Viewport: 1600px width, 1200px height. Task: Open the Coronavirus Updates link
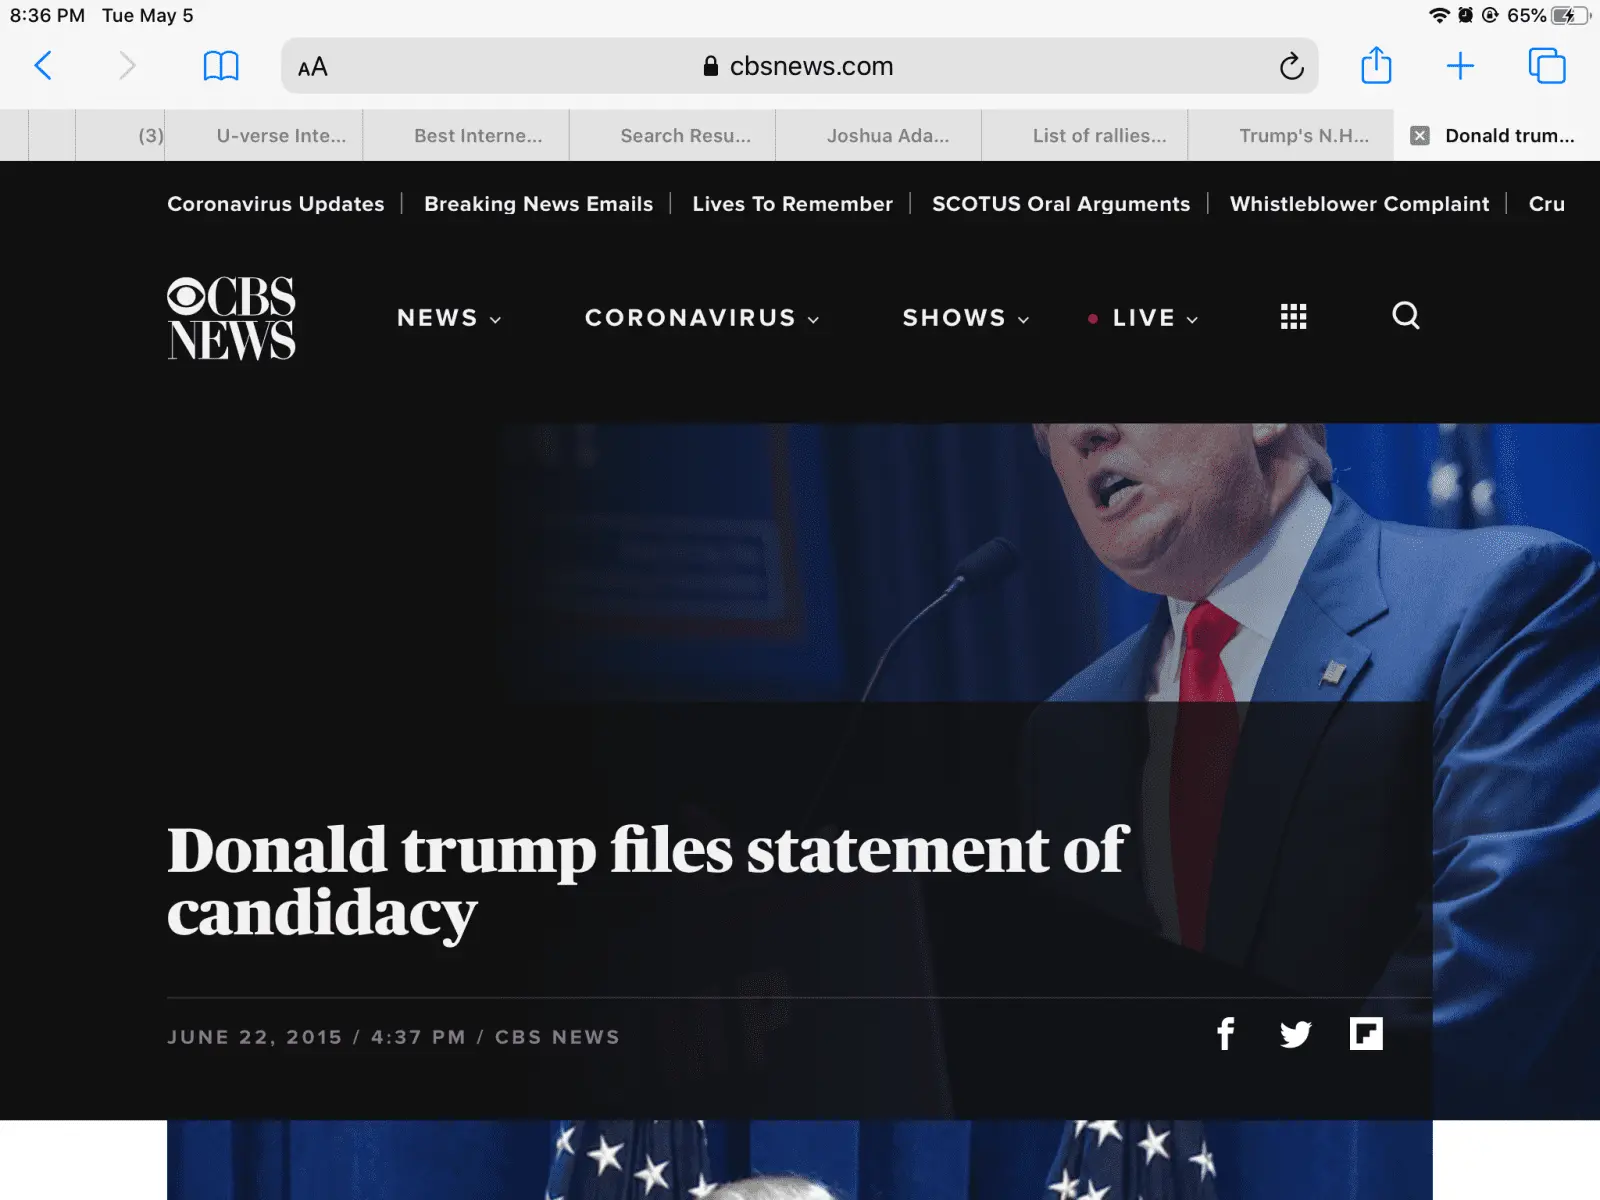click(276, 204)
